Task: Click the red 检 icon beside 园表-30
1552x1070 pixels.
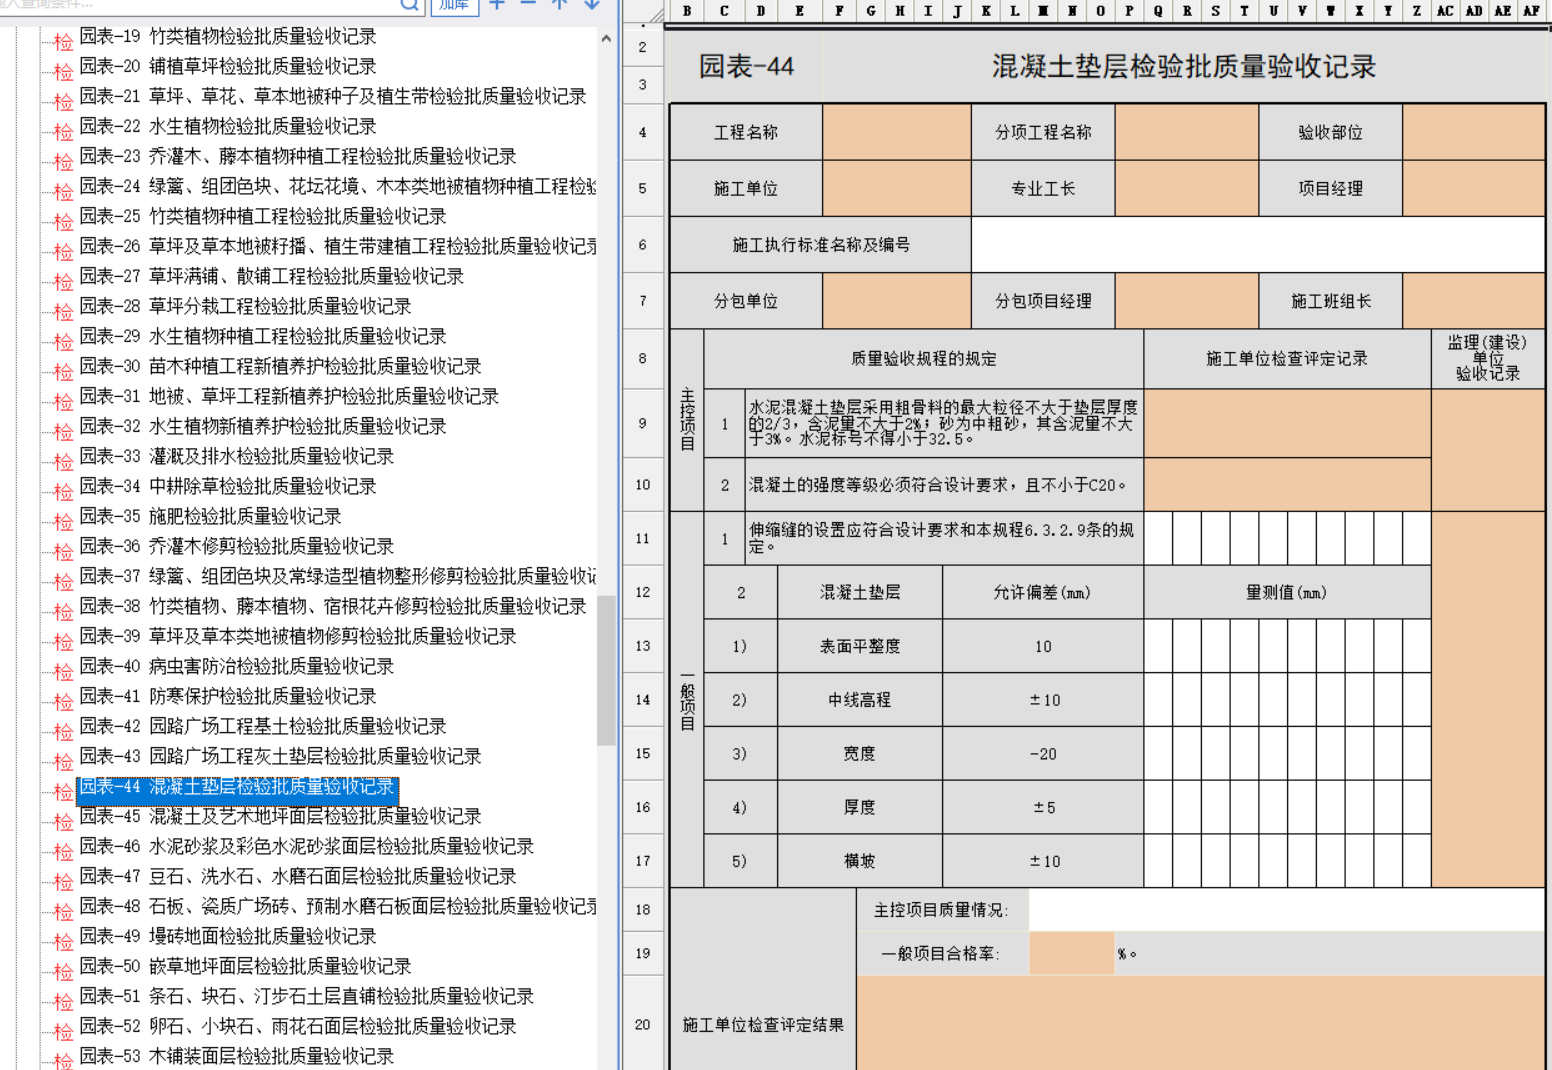Action: tap(63, 371)
